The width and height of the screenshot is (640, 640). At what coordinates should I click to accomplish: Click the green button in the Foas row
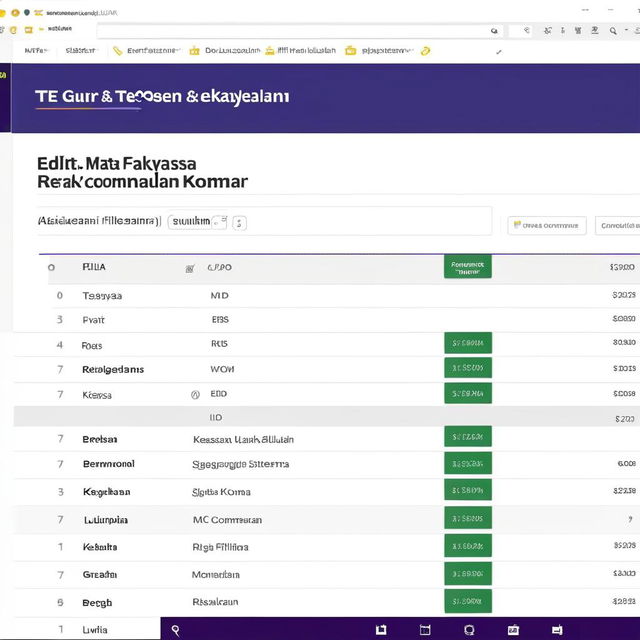[468, 343]
